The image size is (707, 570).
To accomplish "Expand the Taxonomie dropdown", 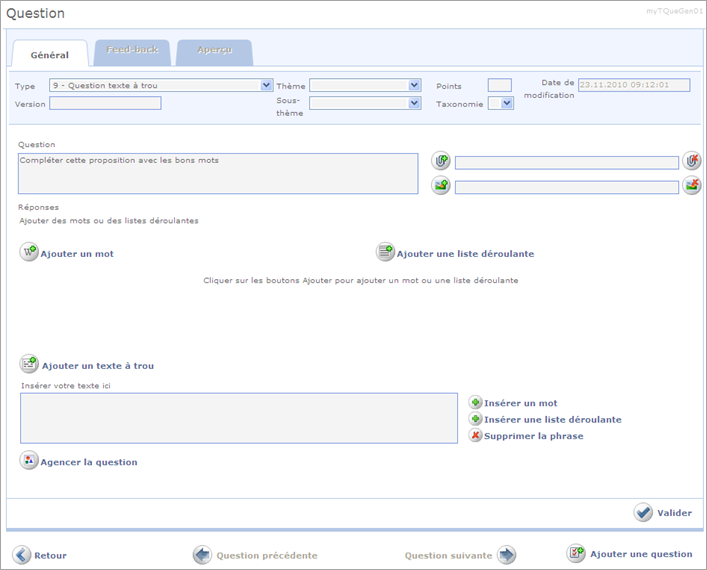I will 507,103.
